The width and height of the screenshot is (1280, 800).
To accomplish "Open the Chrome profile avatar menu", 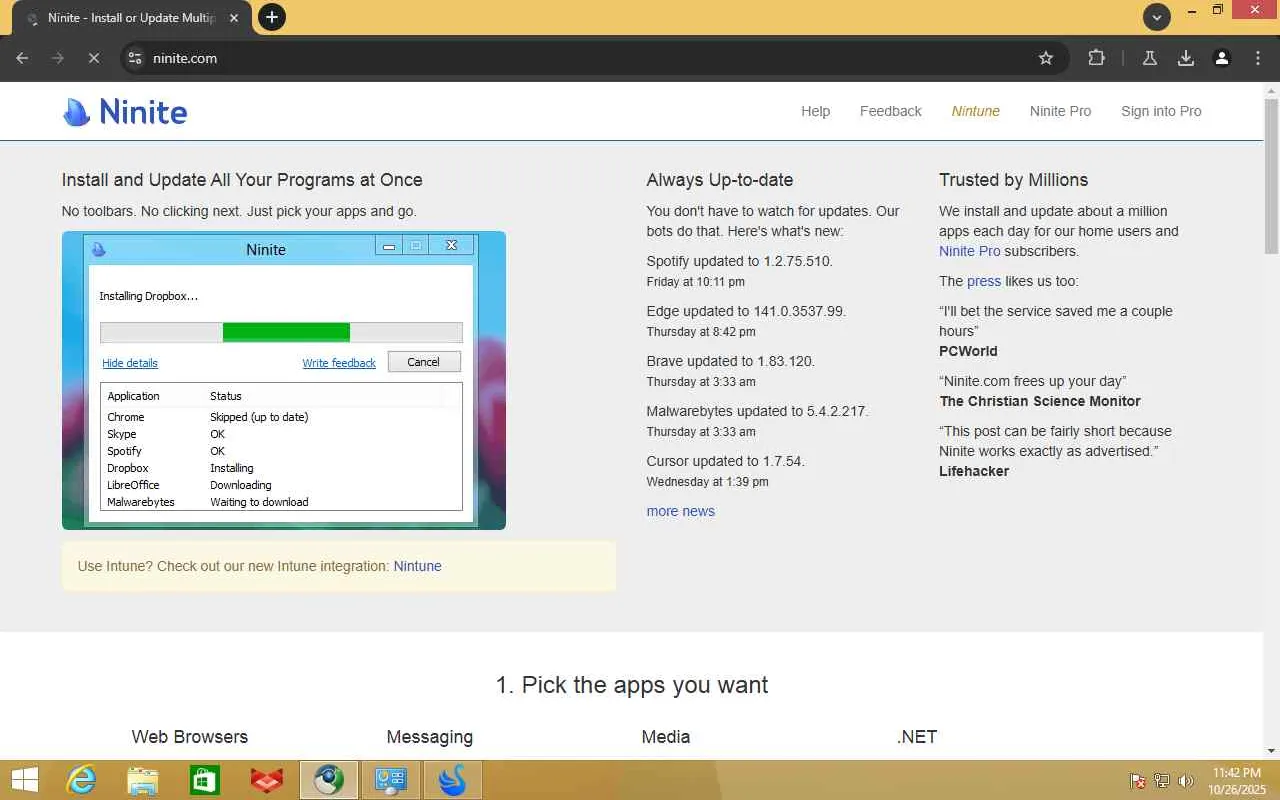I will [1222, 58].
